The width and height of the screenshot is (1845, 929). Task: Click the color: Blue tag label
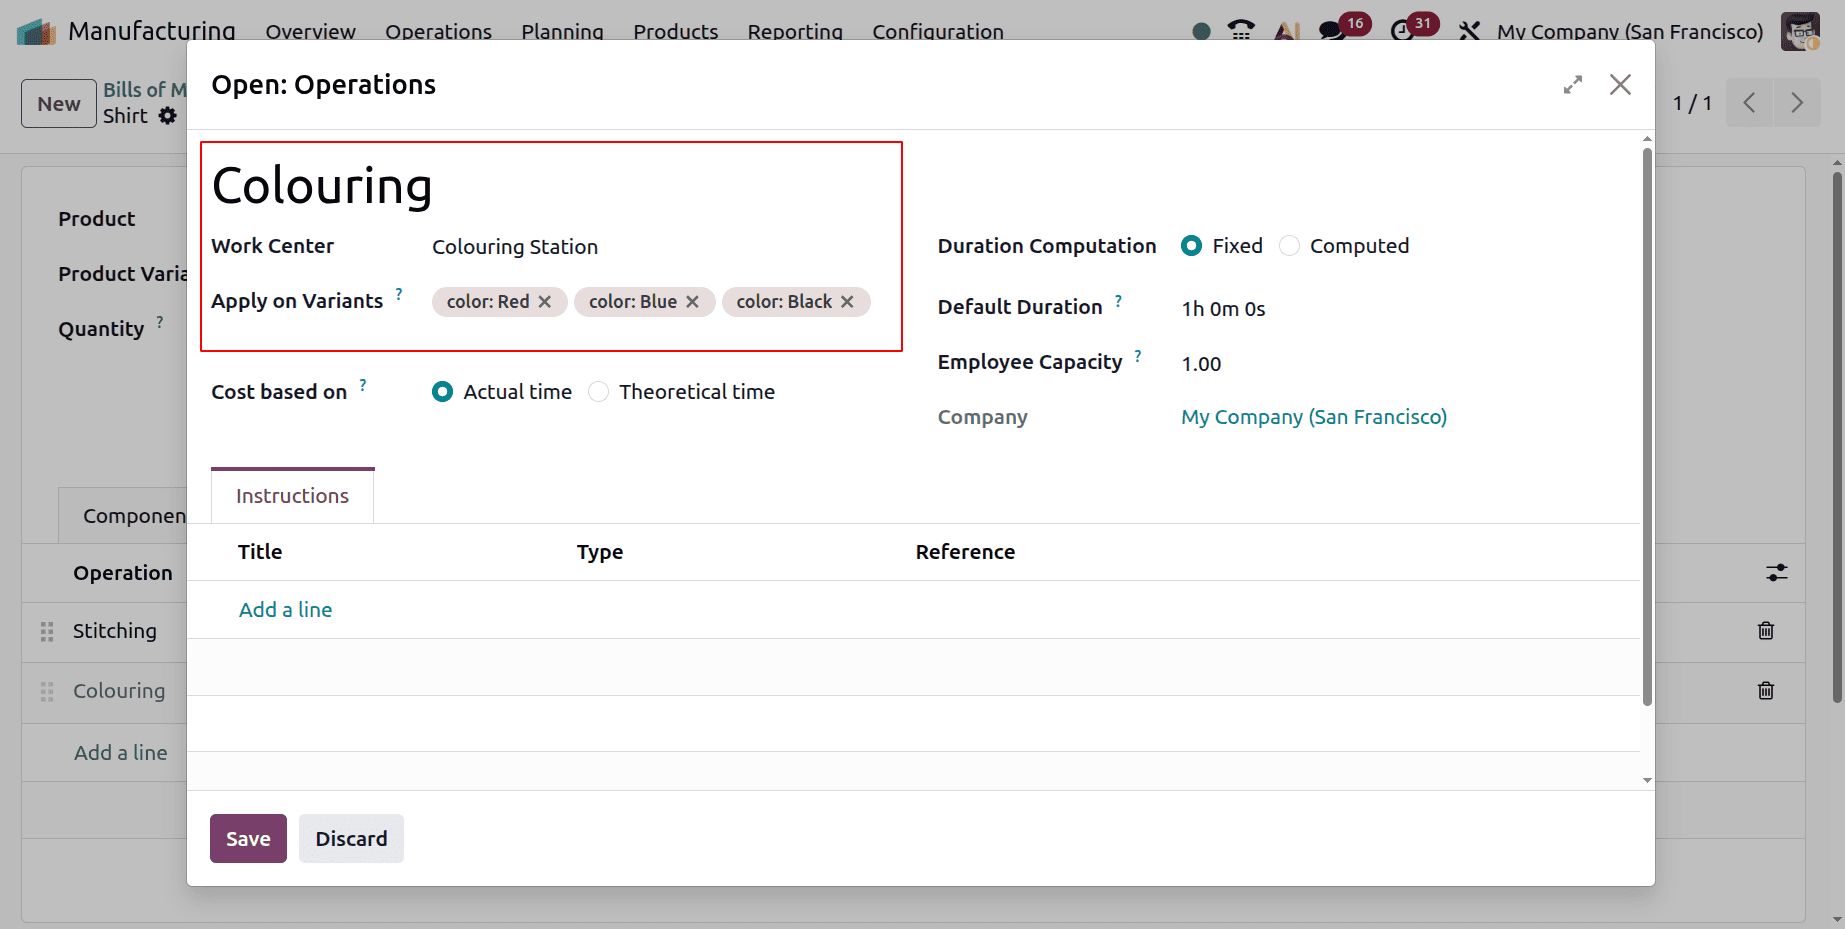click(633, 302)
